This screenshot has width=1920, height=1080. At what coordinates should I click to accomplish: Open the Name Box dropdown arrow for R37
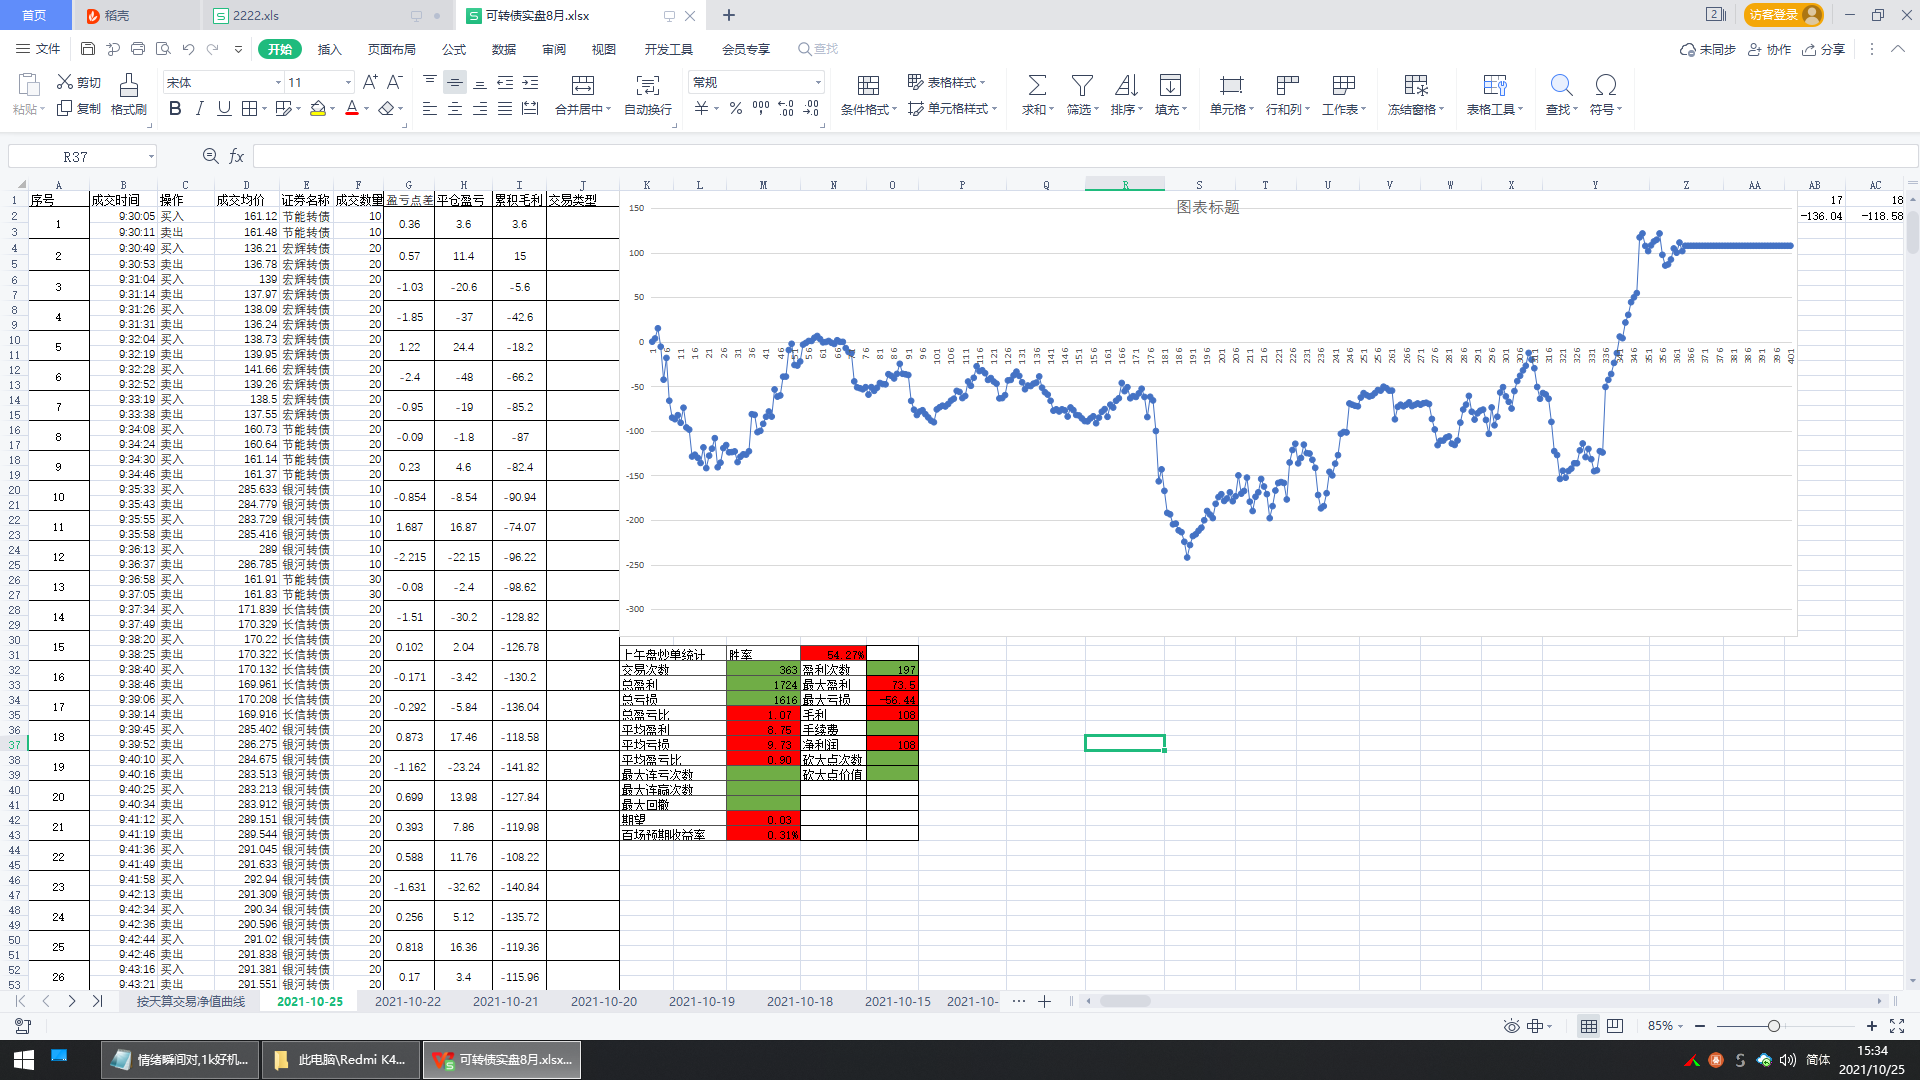pos(151,156)
